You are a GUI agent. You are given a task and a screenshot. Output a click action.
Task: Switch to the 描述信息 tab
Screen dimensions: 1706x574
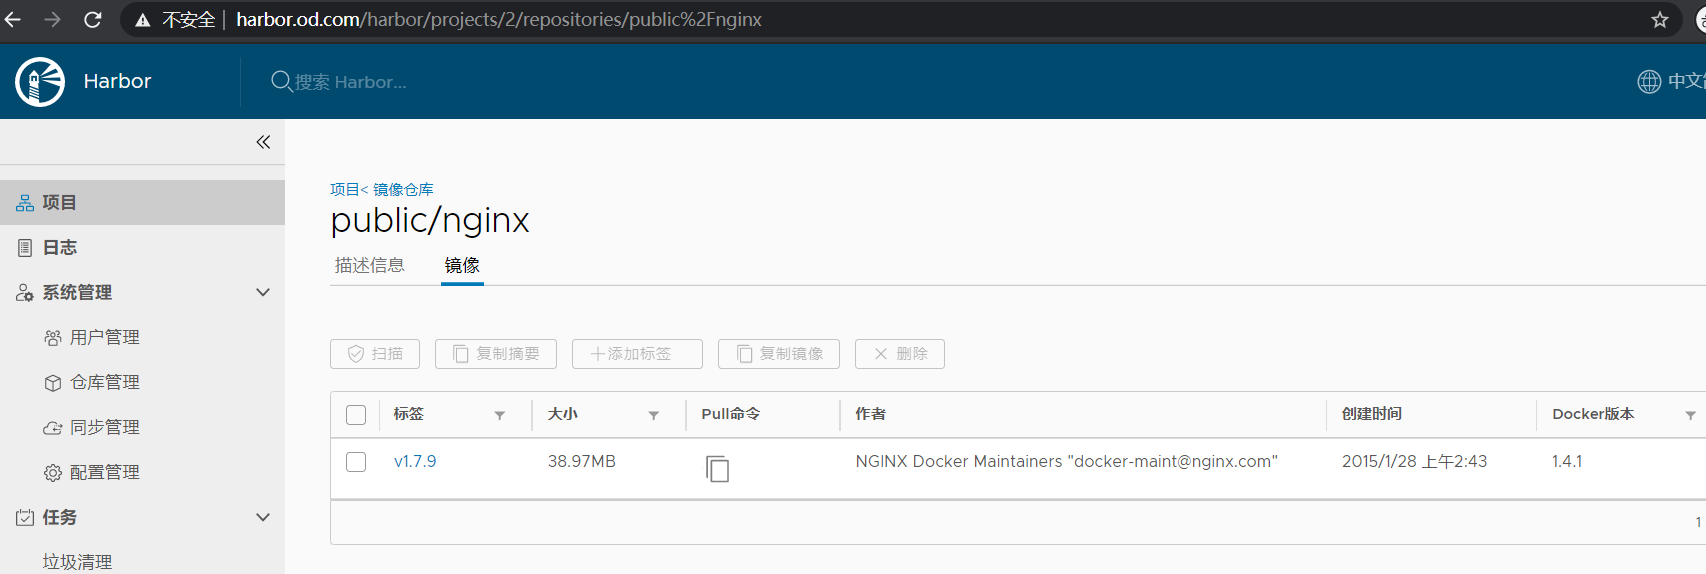pos(370,265)
